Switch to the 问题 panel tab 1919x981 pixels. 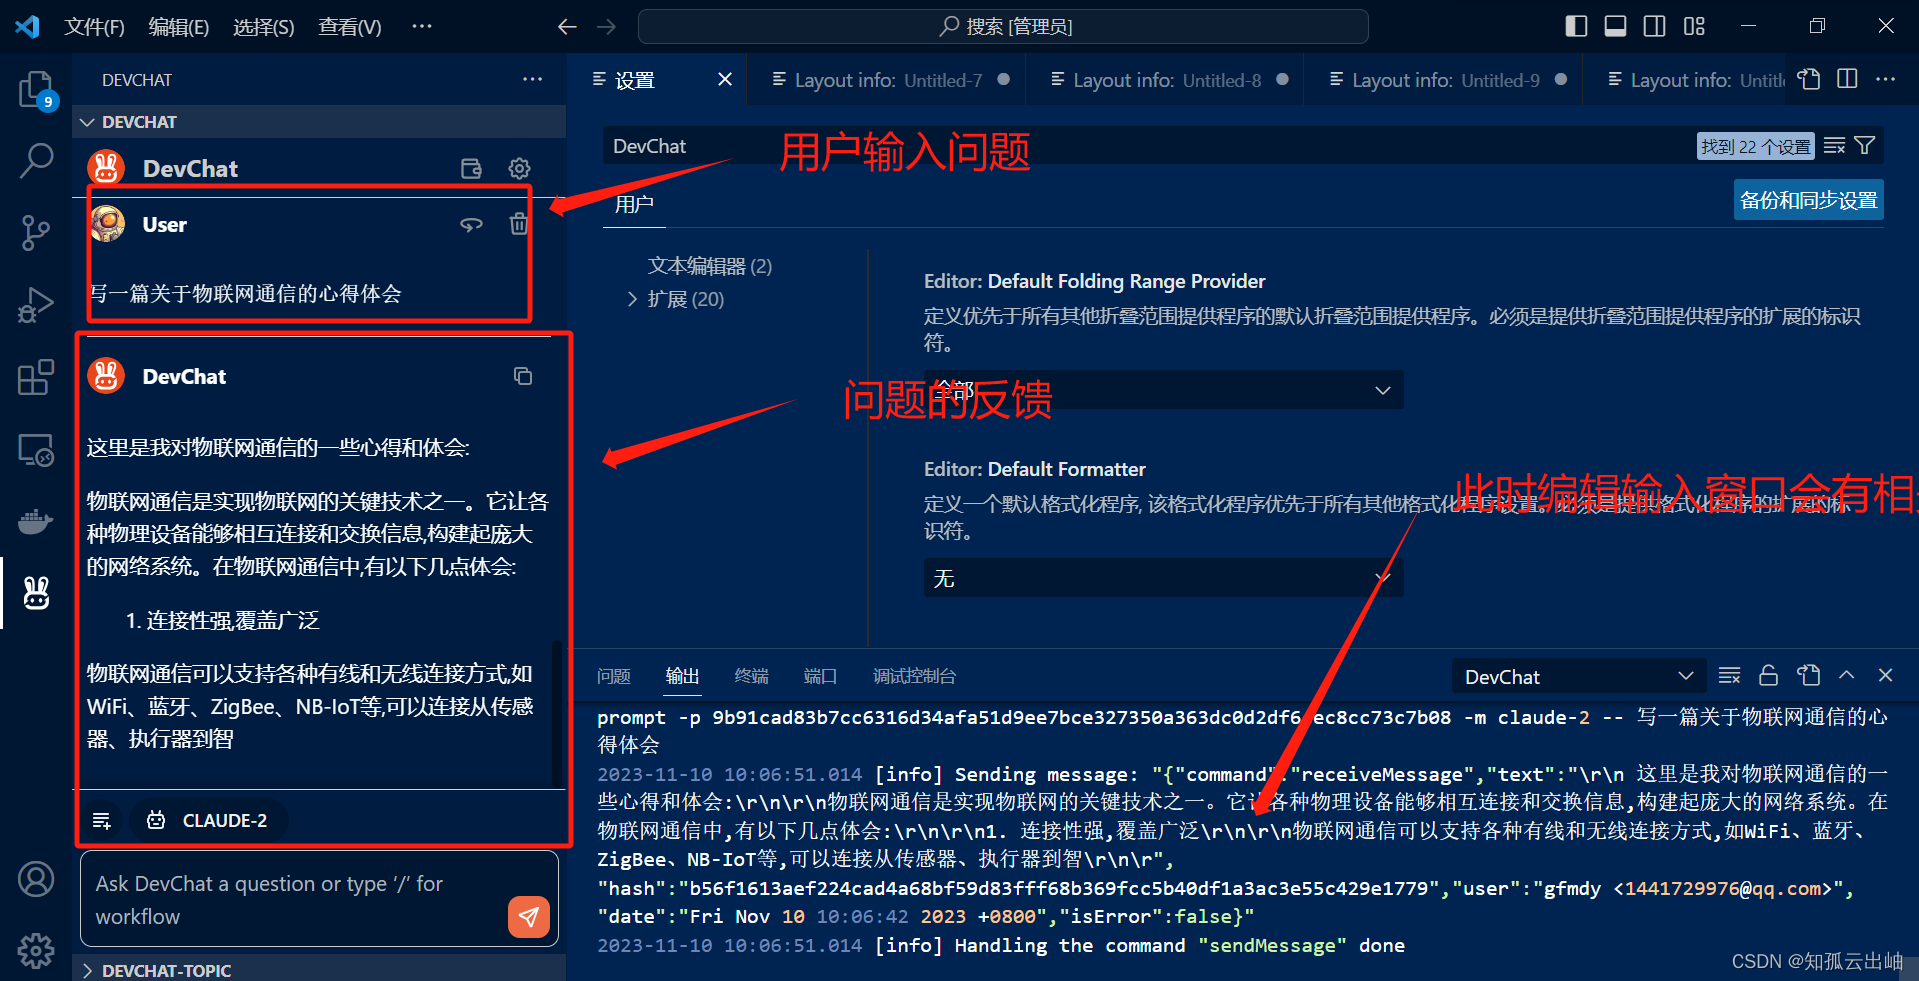(x=614, y=676)
